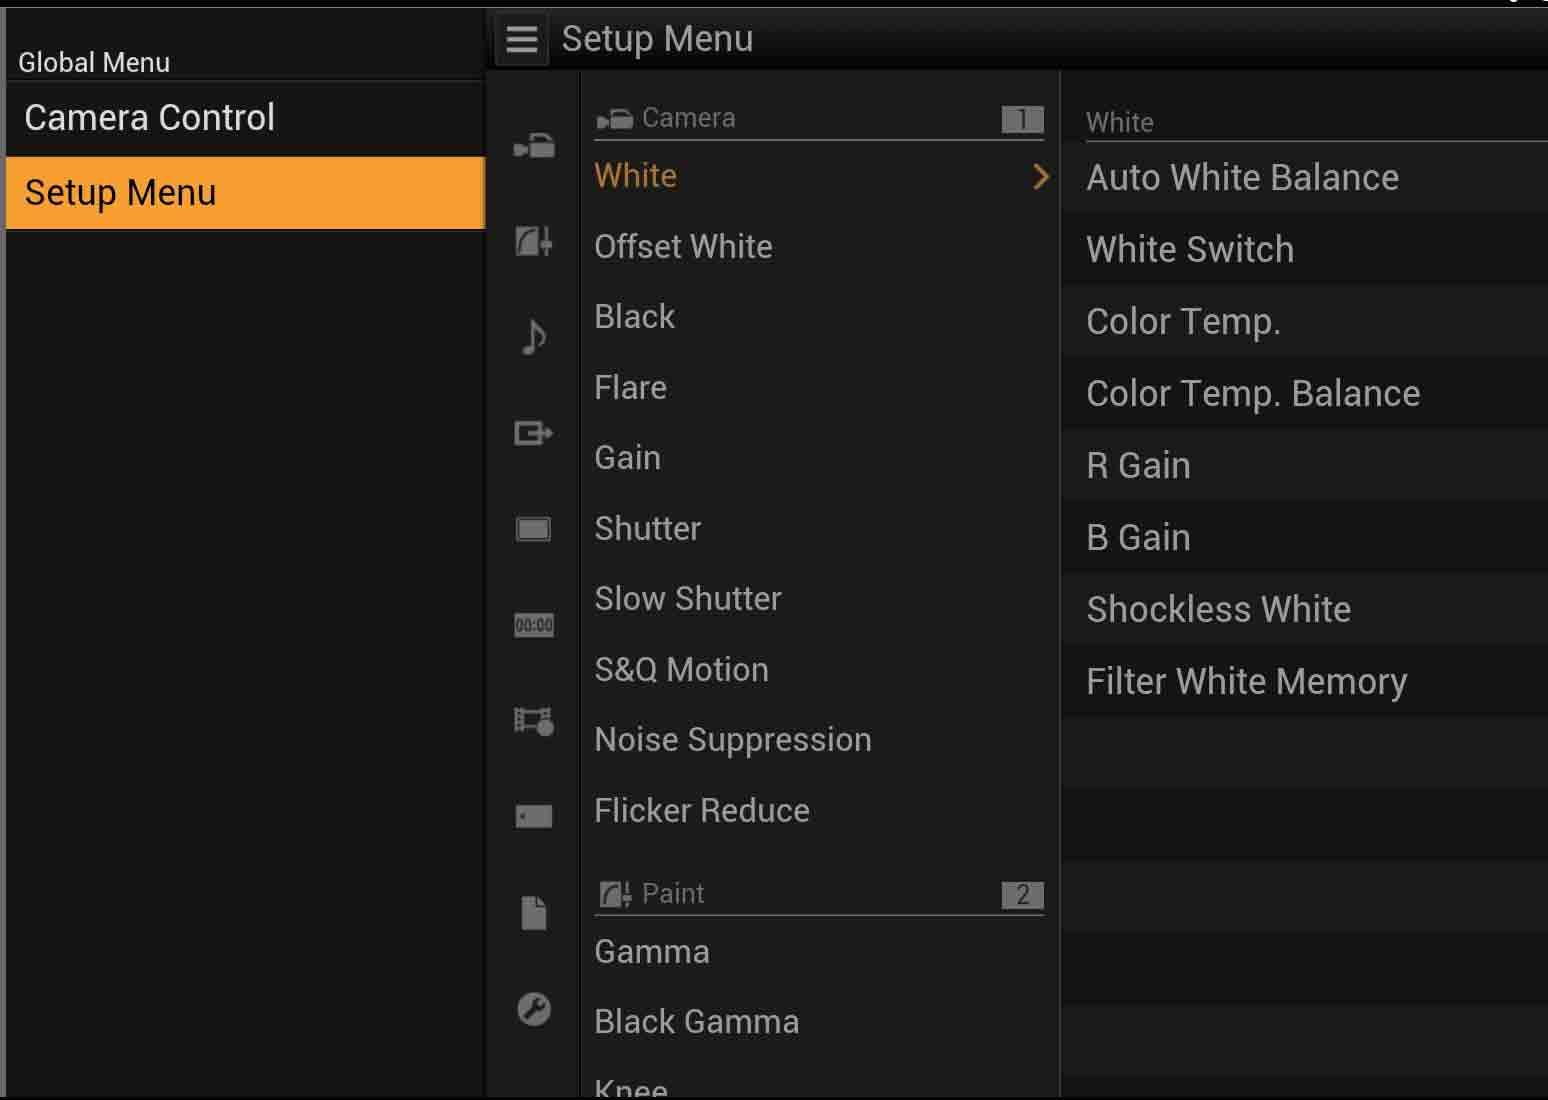The height and width of the screenshot is (1100, 1548).
Task: Open Gamma under Paint section
Action: (x=652, y=952)
